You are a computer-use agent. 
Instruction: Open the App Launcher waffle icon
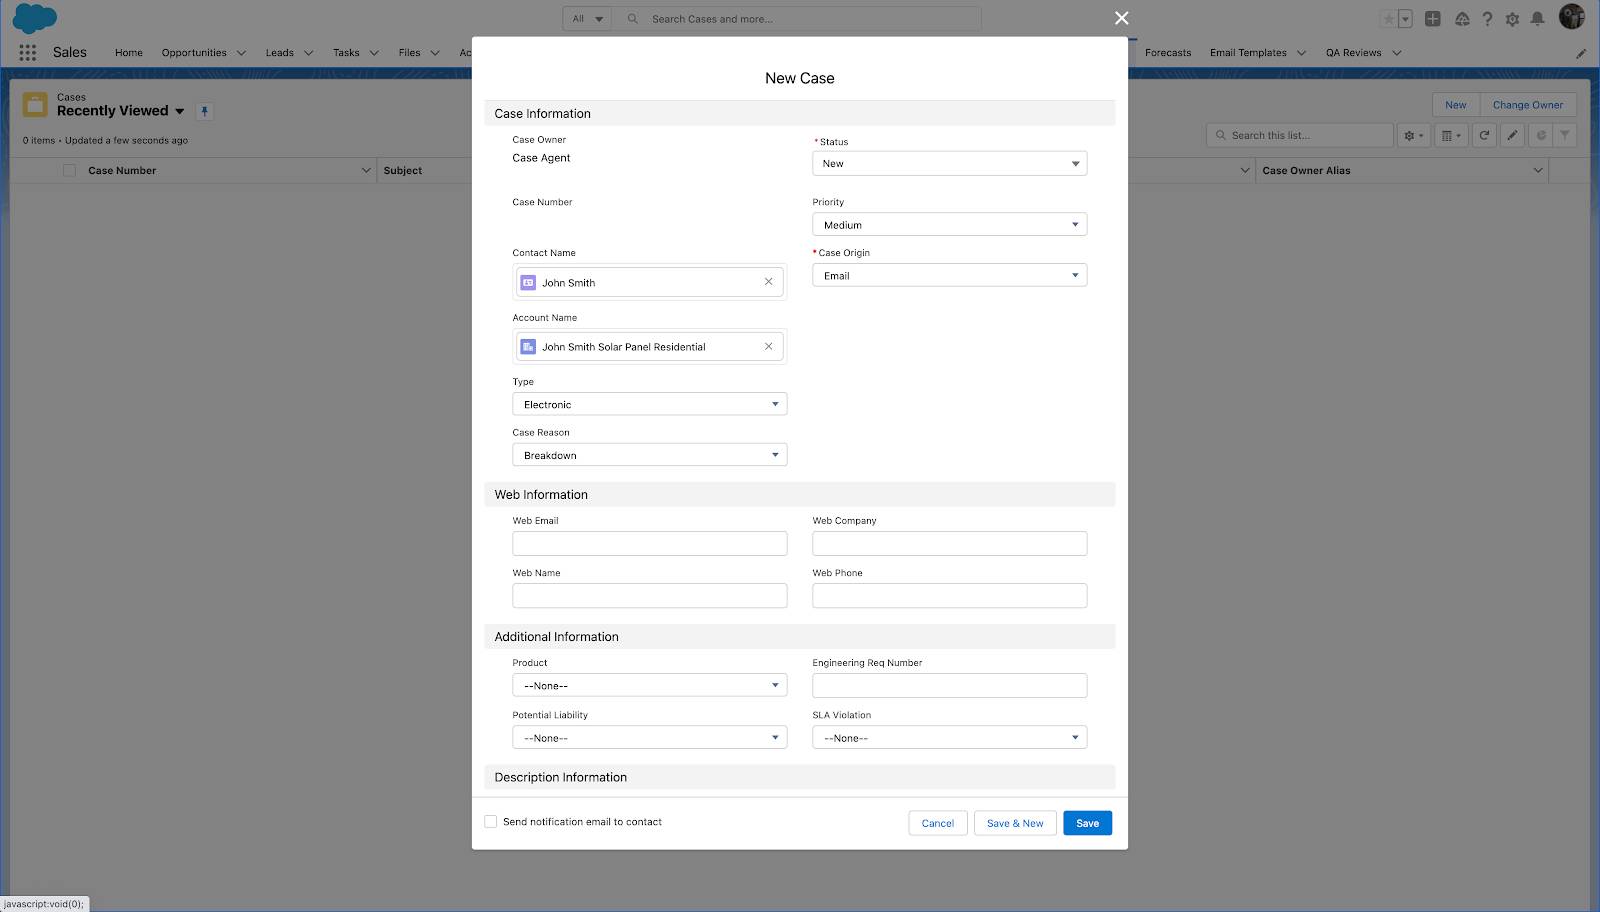[x=27, y=52]
